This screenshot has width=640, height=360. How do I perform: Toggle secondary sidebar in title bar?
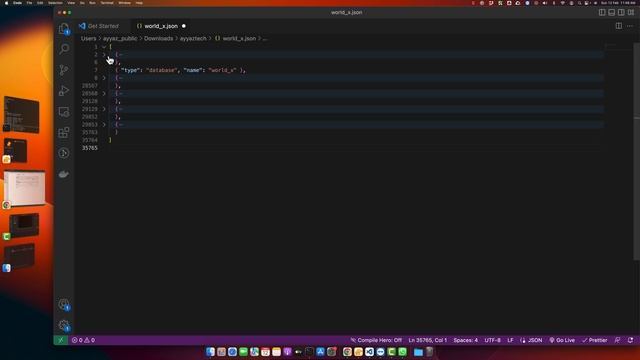(x=621, y=12)
